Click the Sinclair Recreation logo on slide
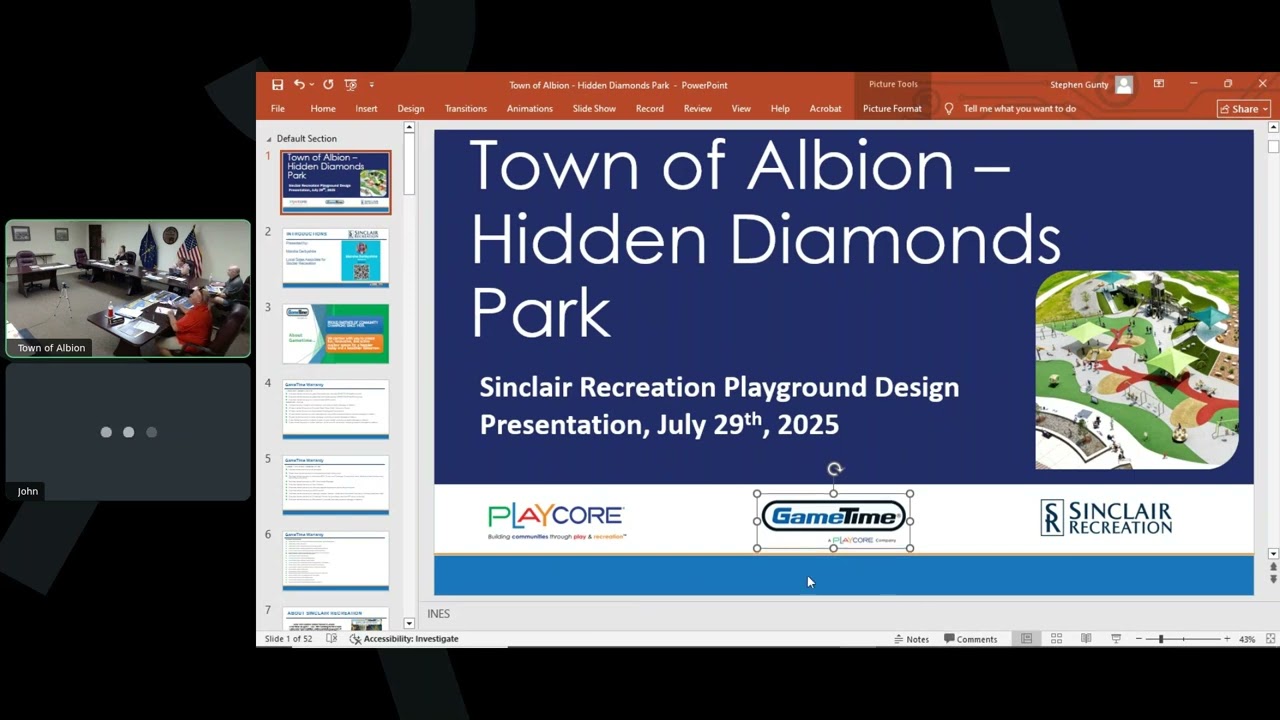1280x720 pixels. pyautogui.click(x=1106, y=518)
